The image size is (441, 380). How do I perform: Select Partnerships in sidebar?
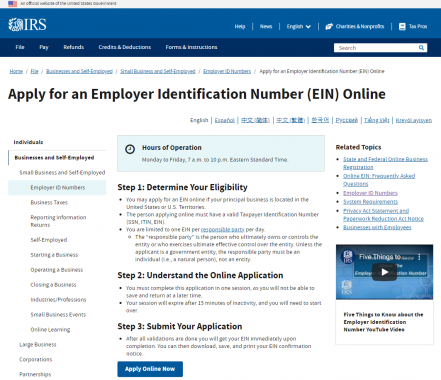pyautogui.click(x=35, y=375)
